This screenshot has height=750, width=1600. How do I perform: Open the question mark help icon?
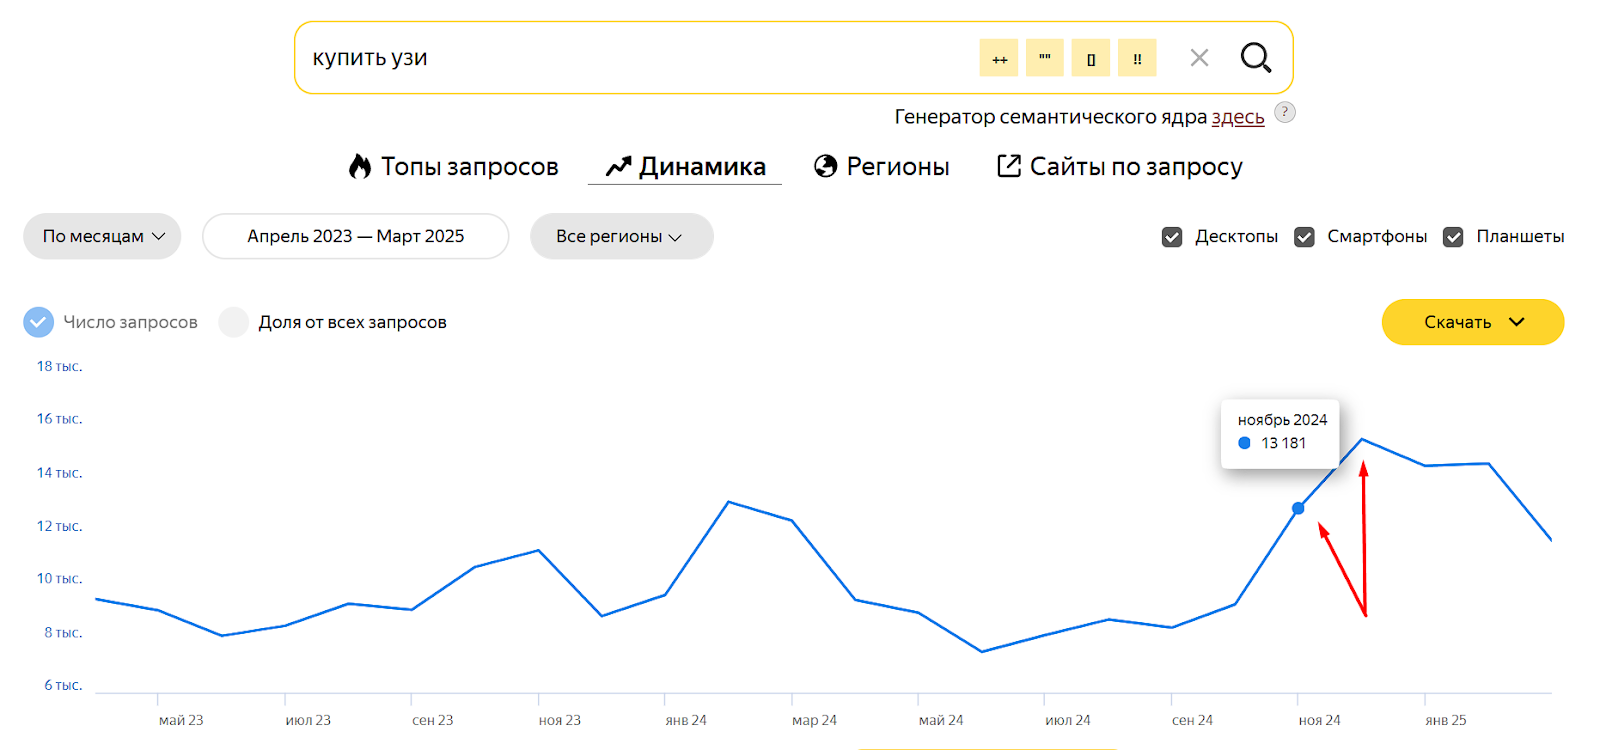point(1285,113)
